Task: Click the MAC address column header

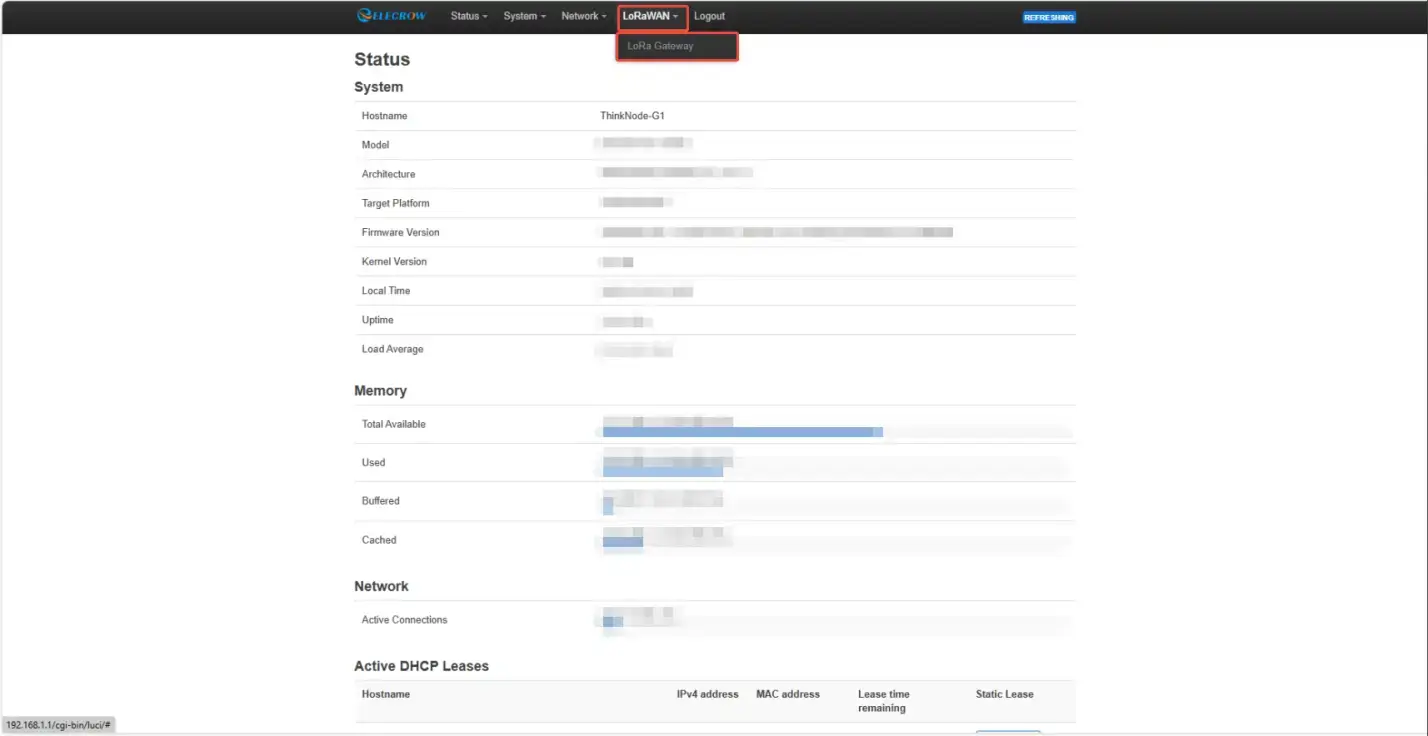Action: [x=787, y=694]
